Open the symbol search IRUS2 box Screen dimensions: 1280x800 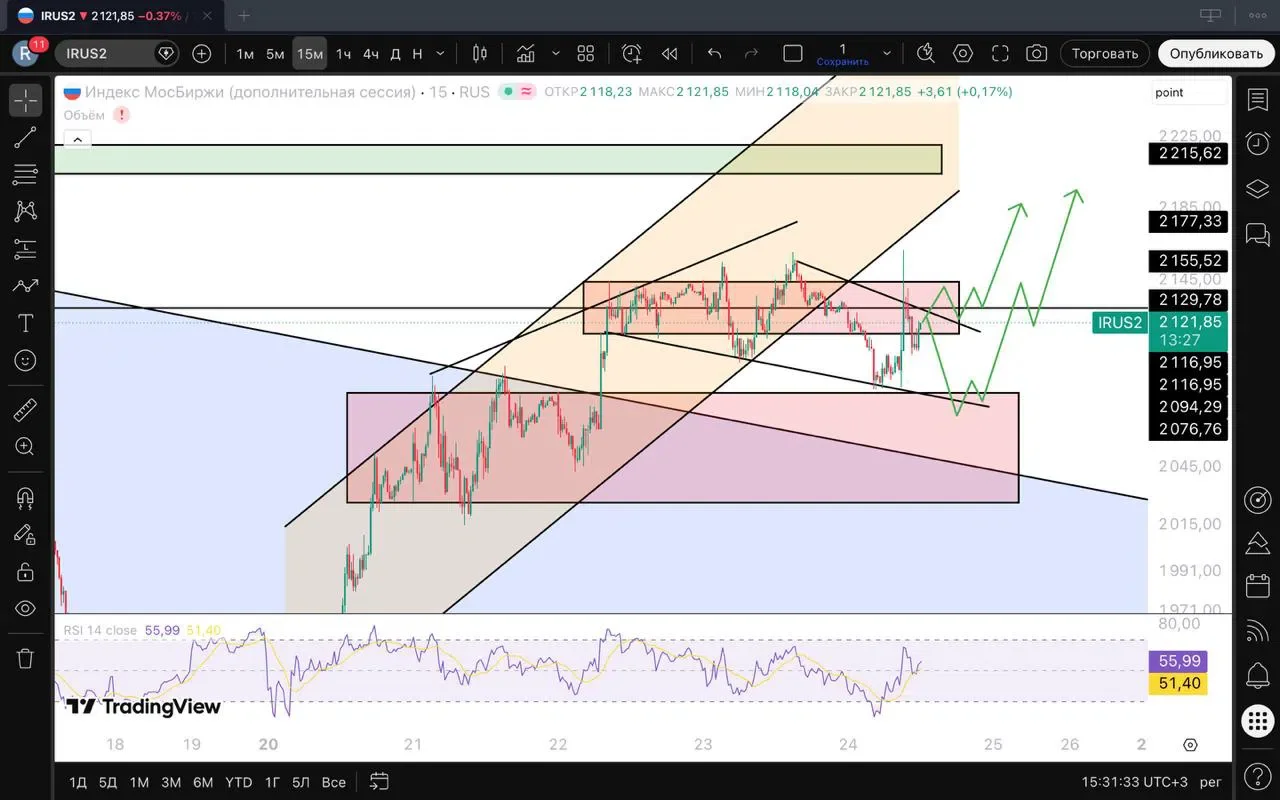117,53
